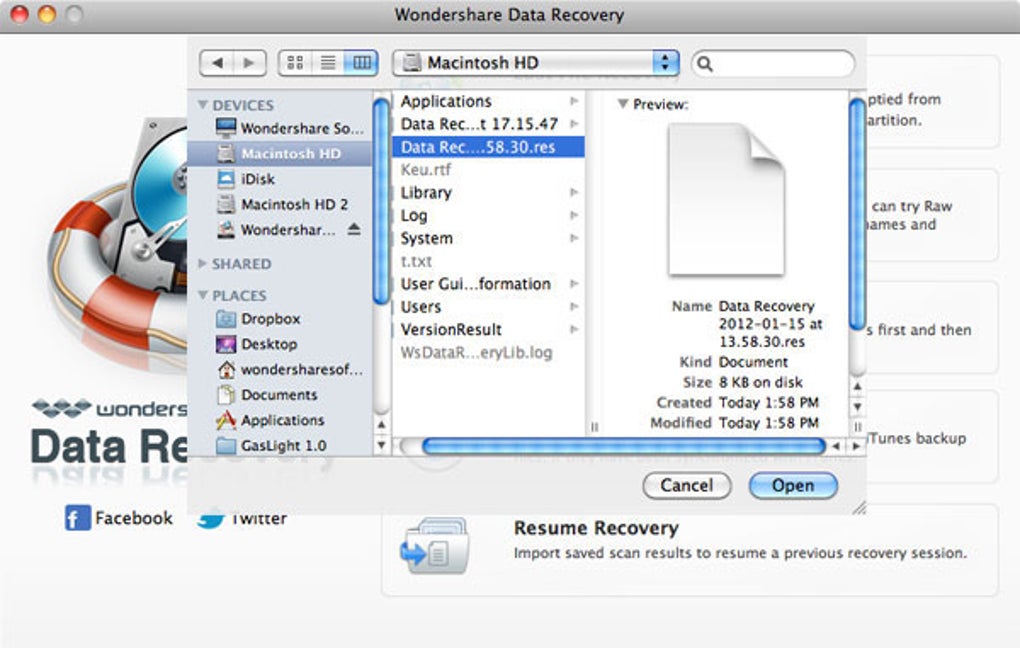The height and width of the screenshot is (648, 1020).
Task: Click the Resume Recovery folder icon
Action: tap(434, 546)
